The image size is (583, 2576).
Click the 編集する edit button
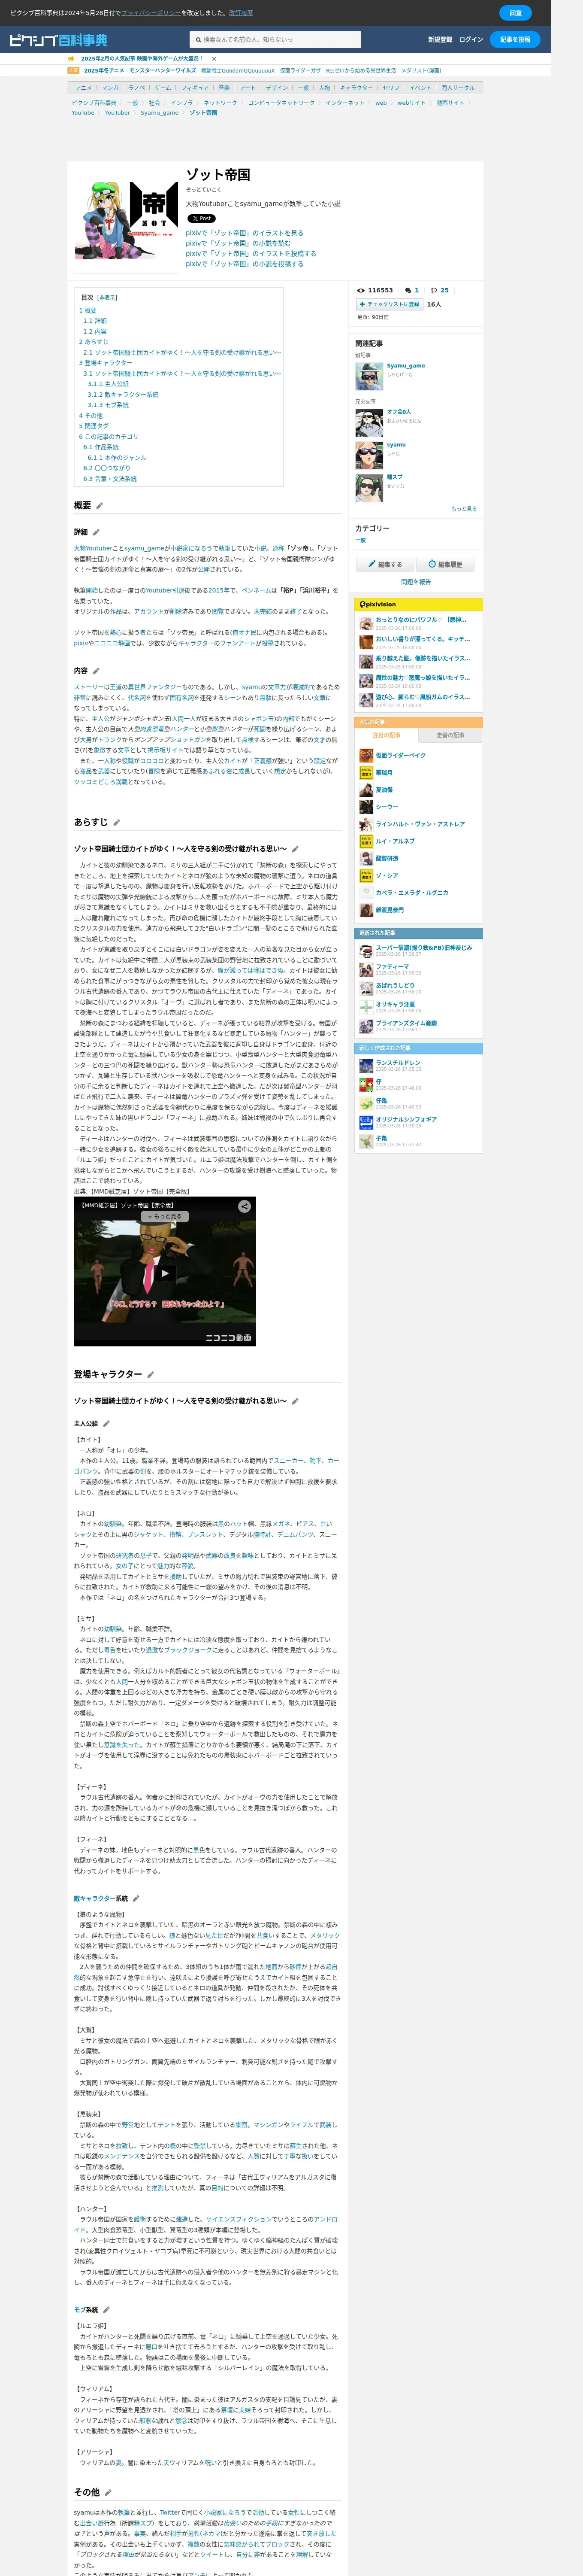point(384,564)
